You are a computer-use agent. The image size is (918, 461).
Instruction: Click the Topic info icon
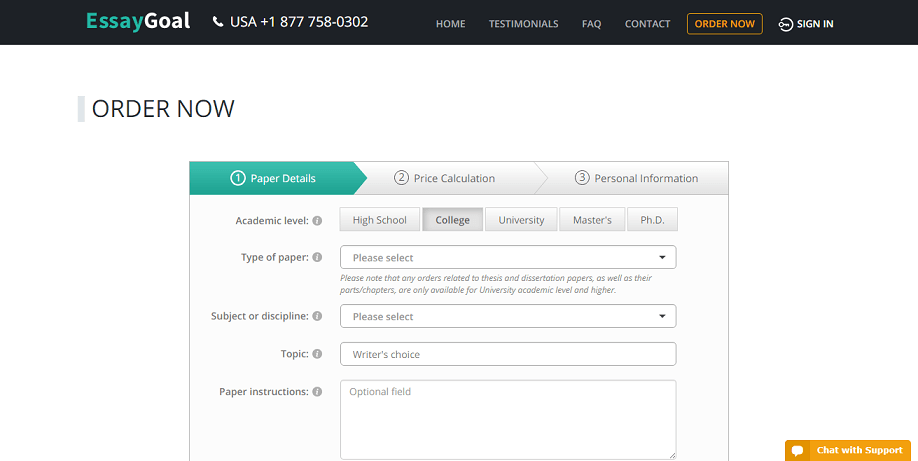coord(317,354)
